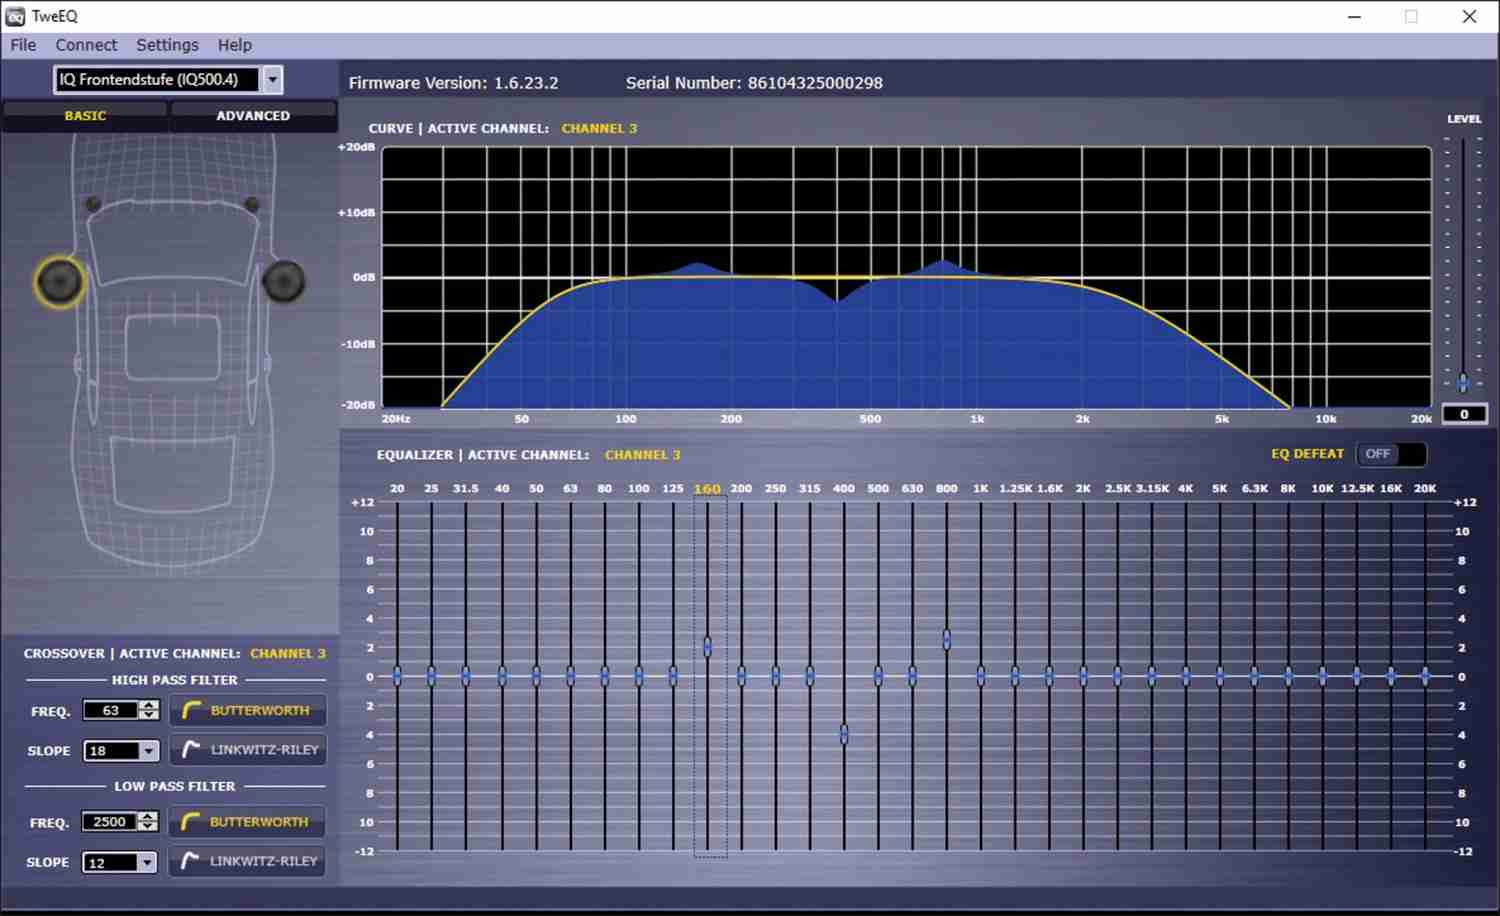Choose Butterworth for the low pass filter

247,821
